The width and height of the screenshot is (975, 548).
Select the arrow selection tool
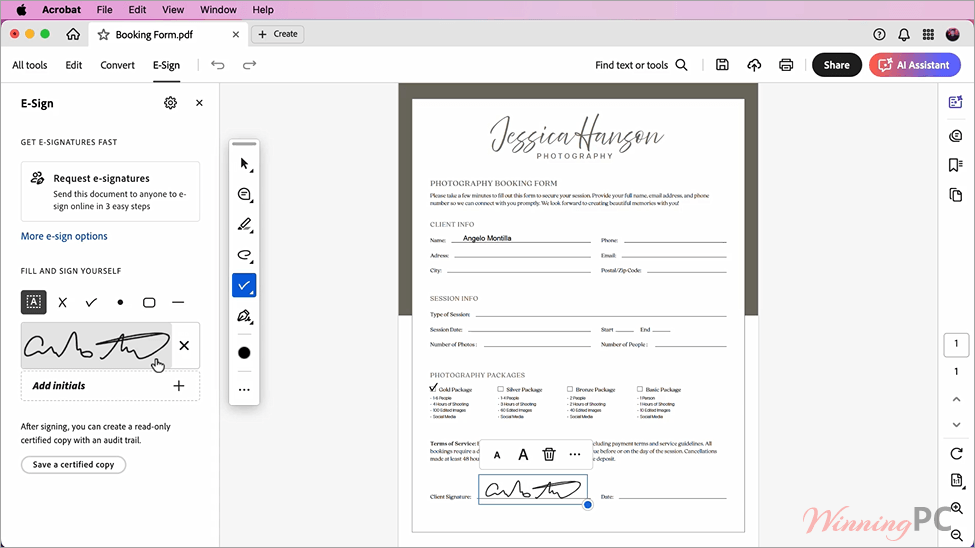pos(244,164)
